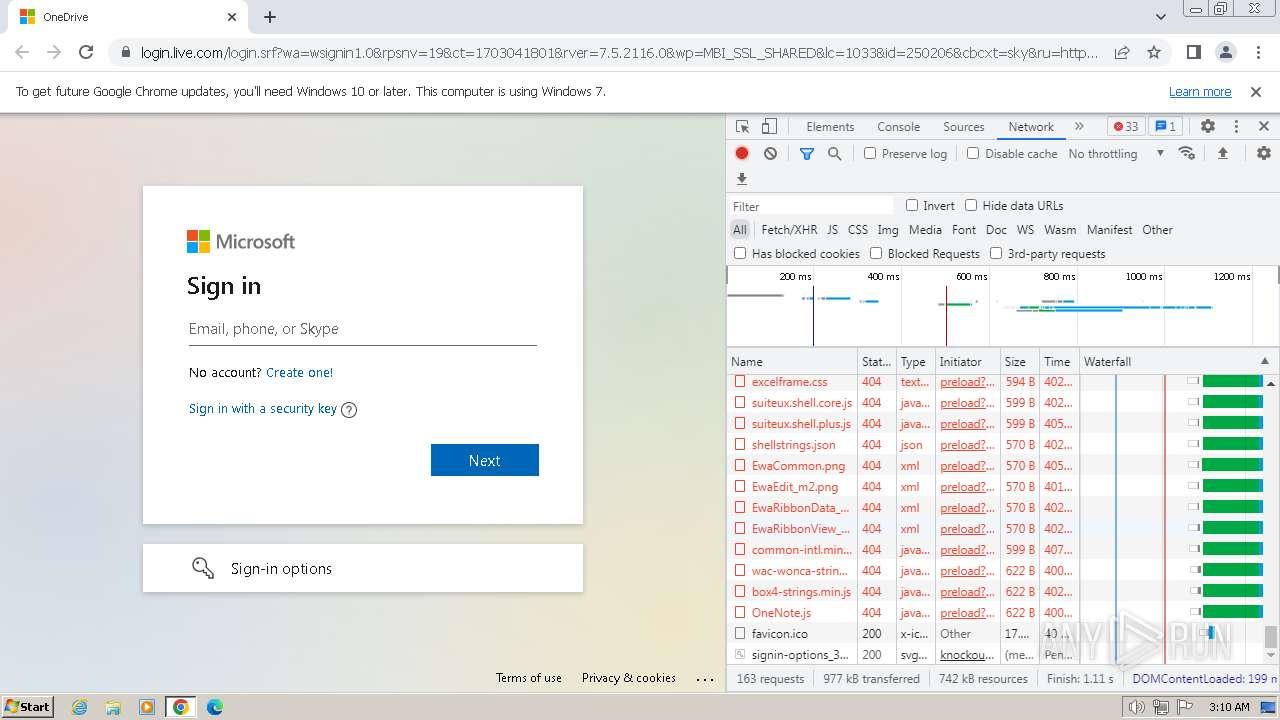This screenshot has width=1280, height=720.
Task: Expand more DevTools tabs chevron
Action: pos(1079,127)
